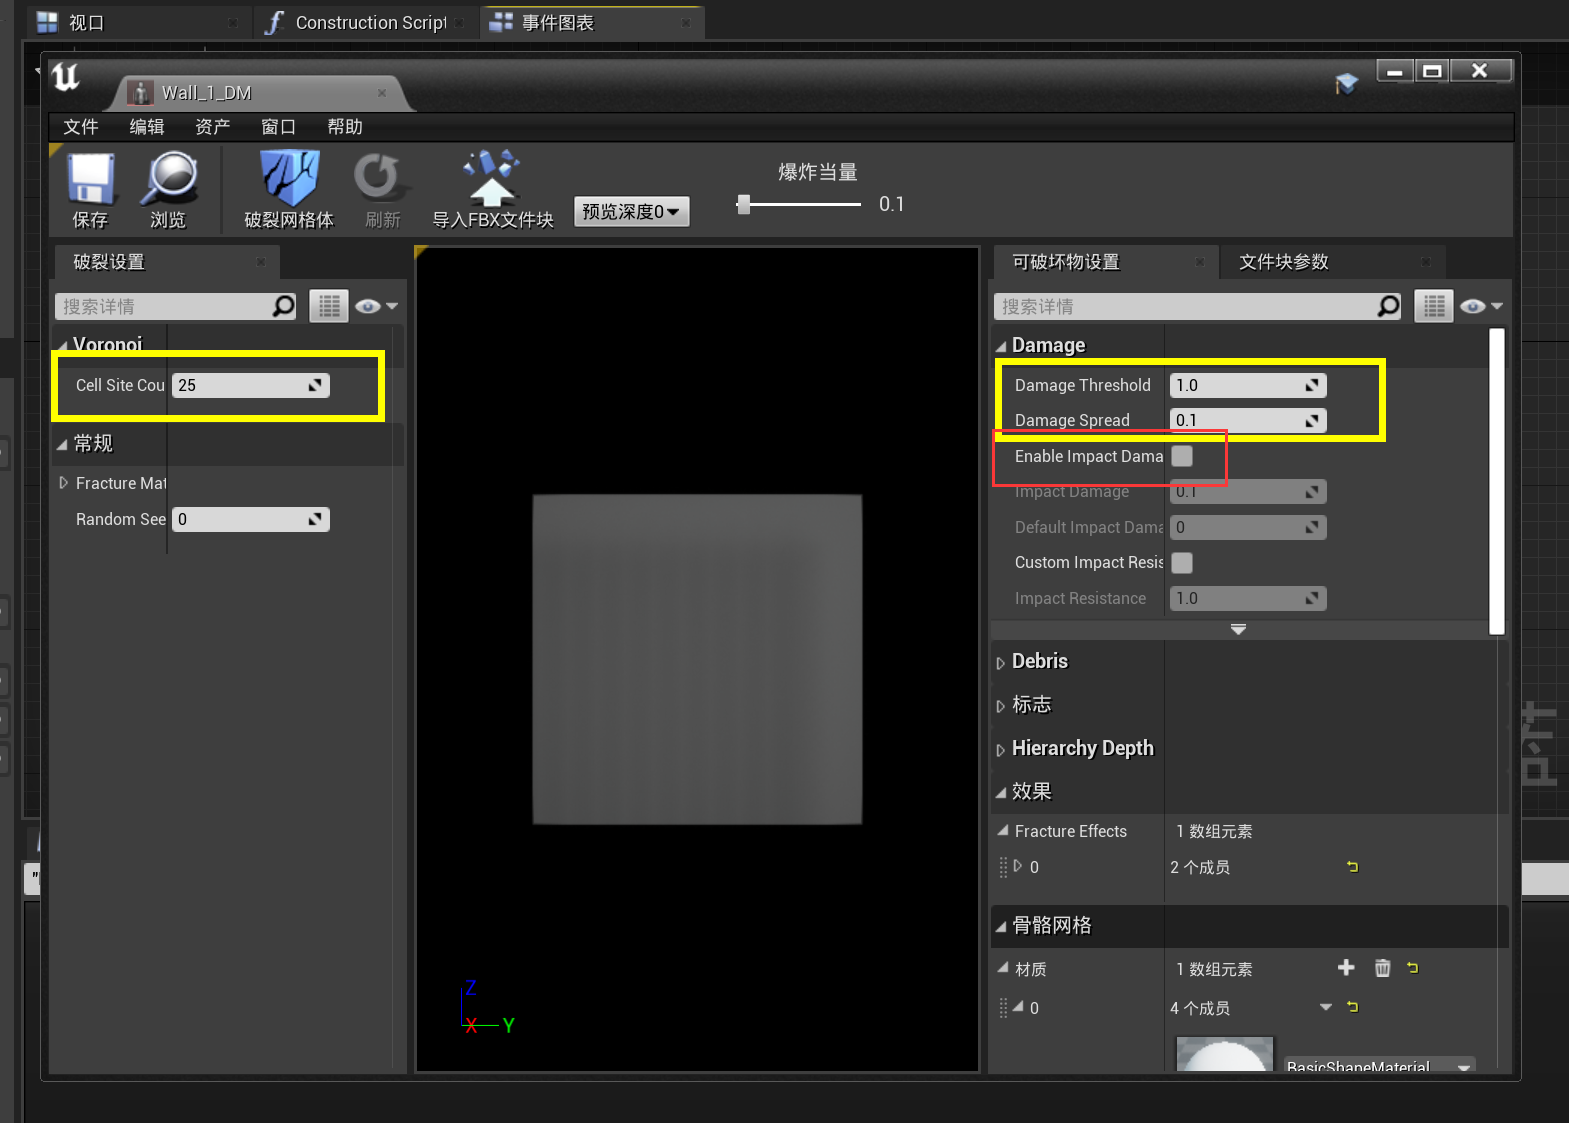Close the Wall_1_DM tab

[382, 93]
